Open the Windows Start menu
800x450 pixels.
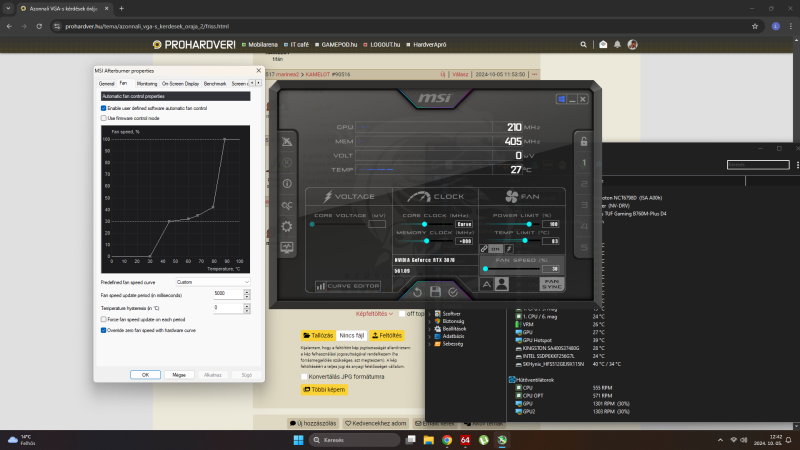tap(298, 440)
